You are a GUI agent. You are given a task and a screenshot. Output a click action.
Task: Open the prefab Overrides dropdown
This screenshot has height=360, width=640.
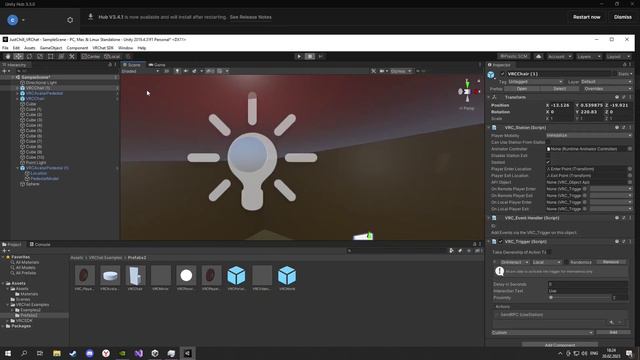607,89
